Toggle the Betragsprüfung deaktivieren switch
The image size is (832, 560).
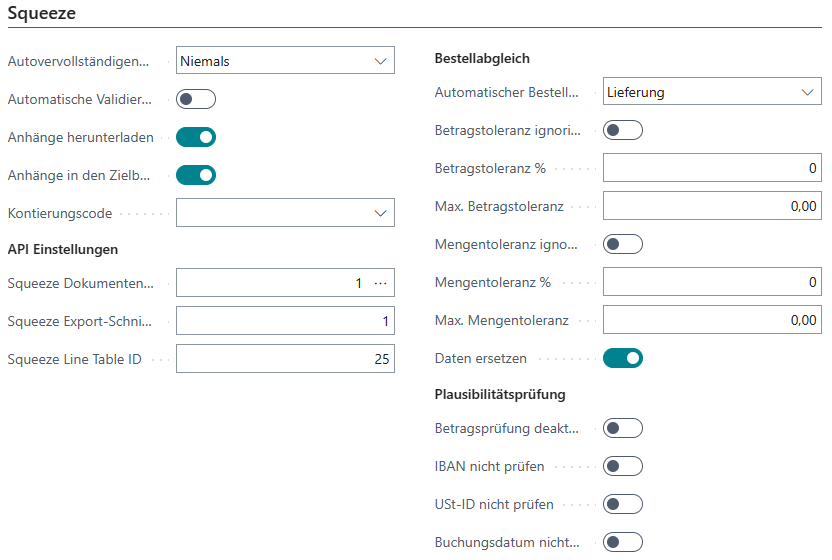(623, 428)
